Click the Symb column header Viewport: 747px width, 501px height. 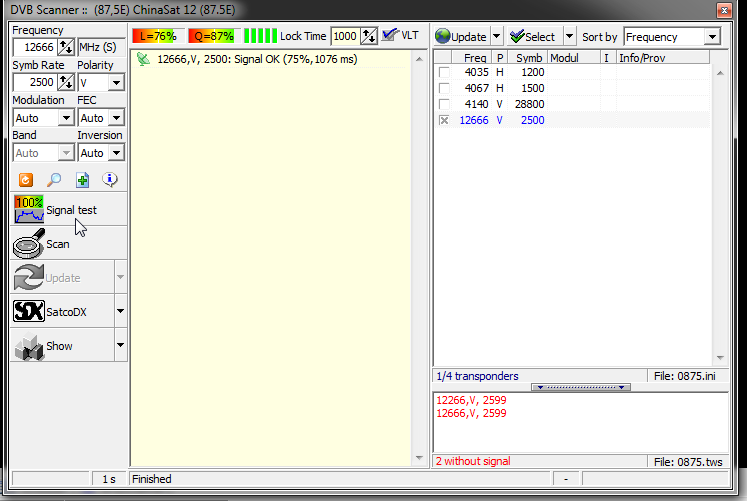pyautogui.click(x=527, y=58)
